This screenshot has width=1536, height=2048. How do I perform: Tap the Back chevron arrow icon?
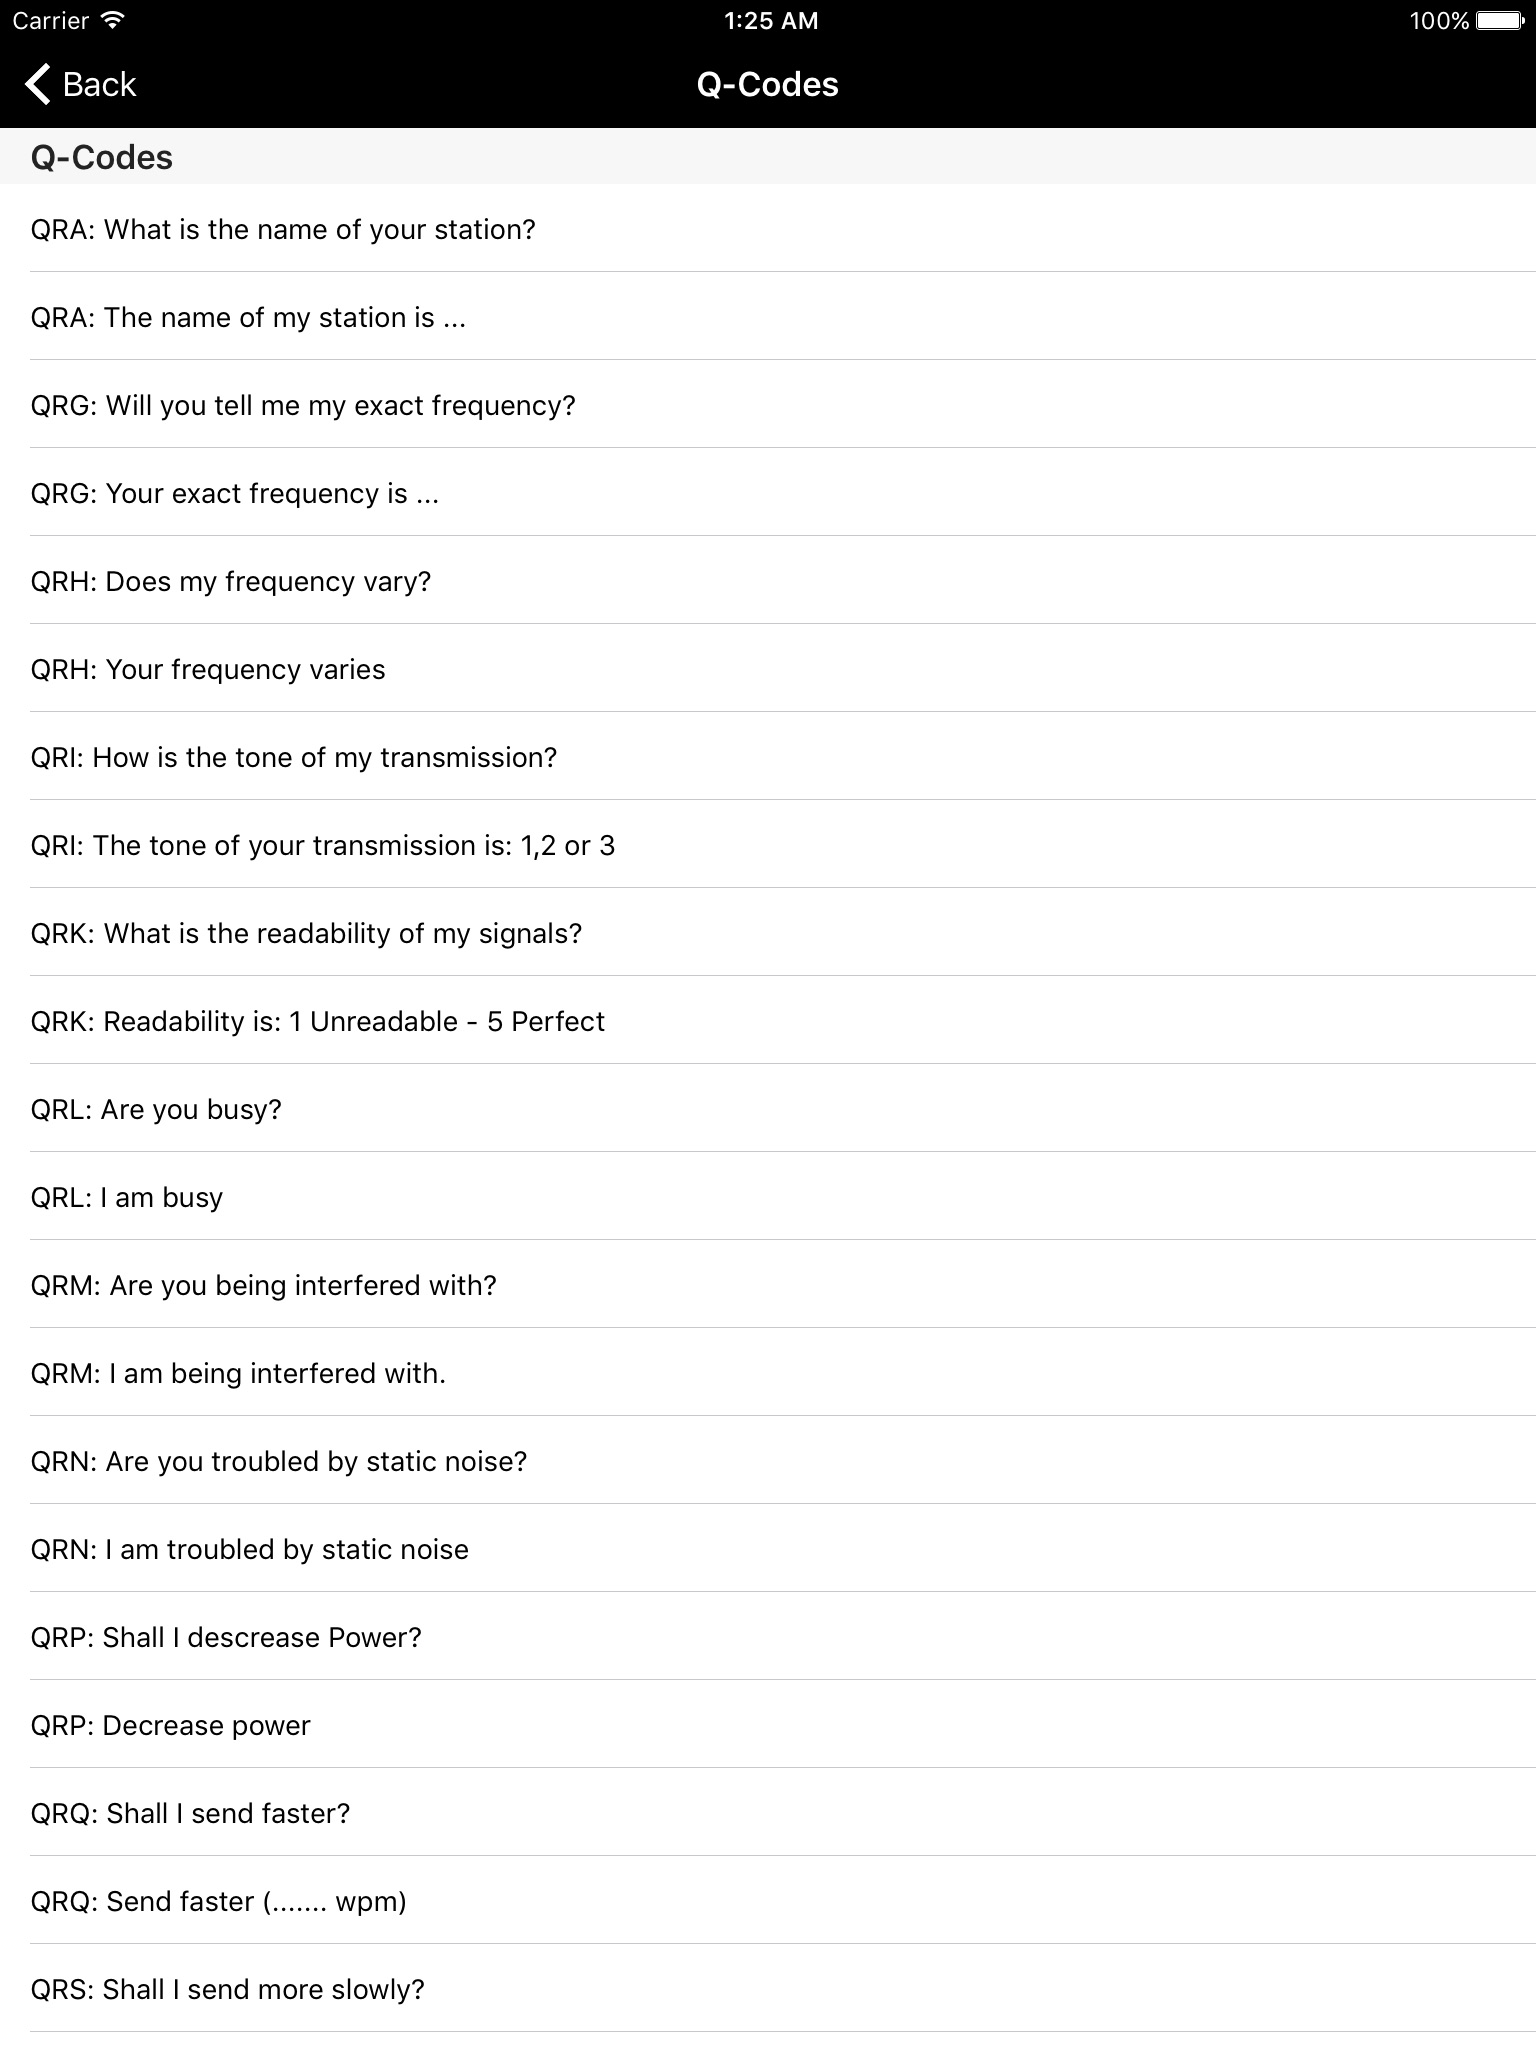(38, 85)
